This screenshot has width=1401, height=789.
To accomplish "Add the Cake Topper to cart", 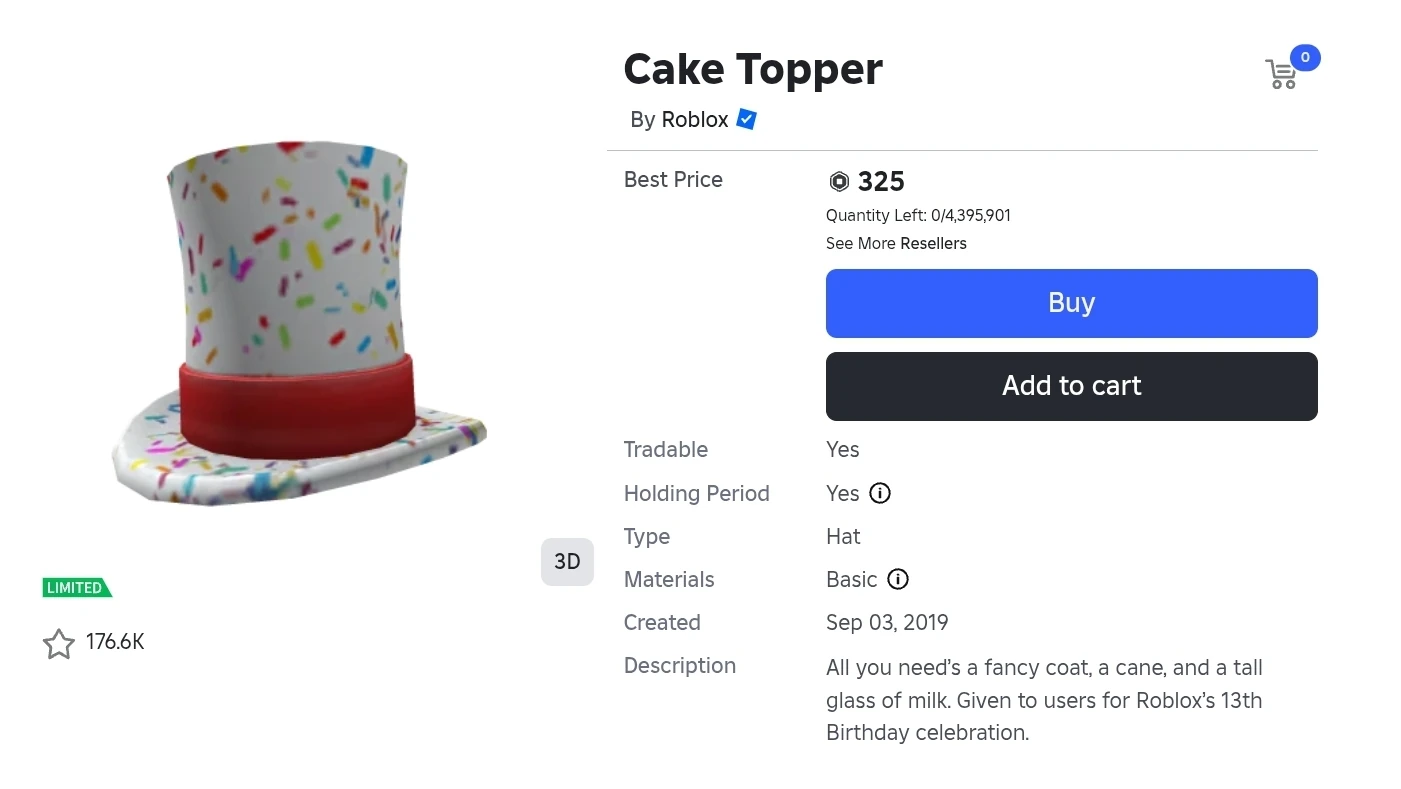I will click(1071, 386).
